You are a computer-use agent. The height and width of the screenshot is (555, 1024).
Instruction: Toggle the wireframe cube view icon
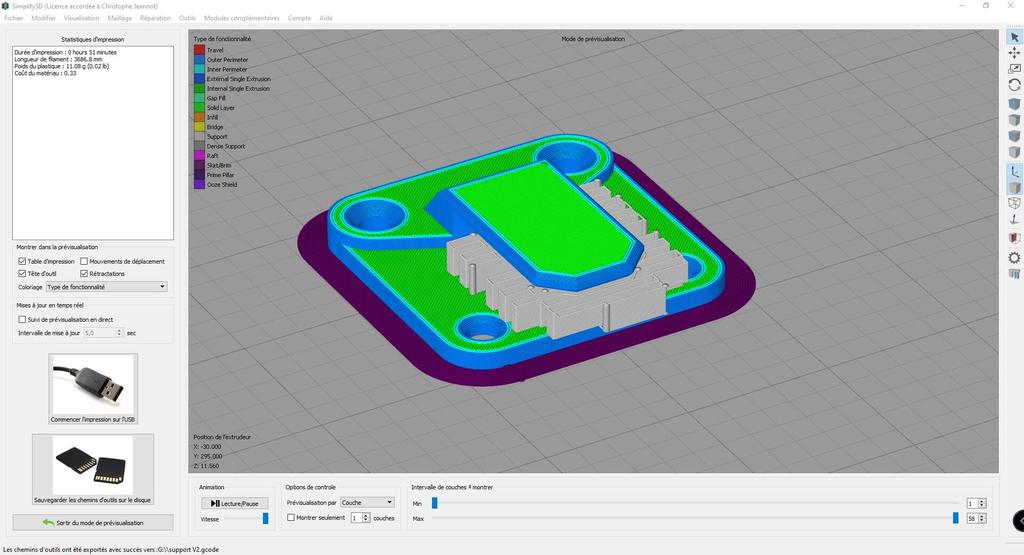tap(1014, 203)
